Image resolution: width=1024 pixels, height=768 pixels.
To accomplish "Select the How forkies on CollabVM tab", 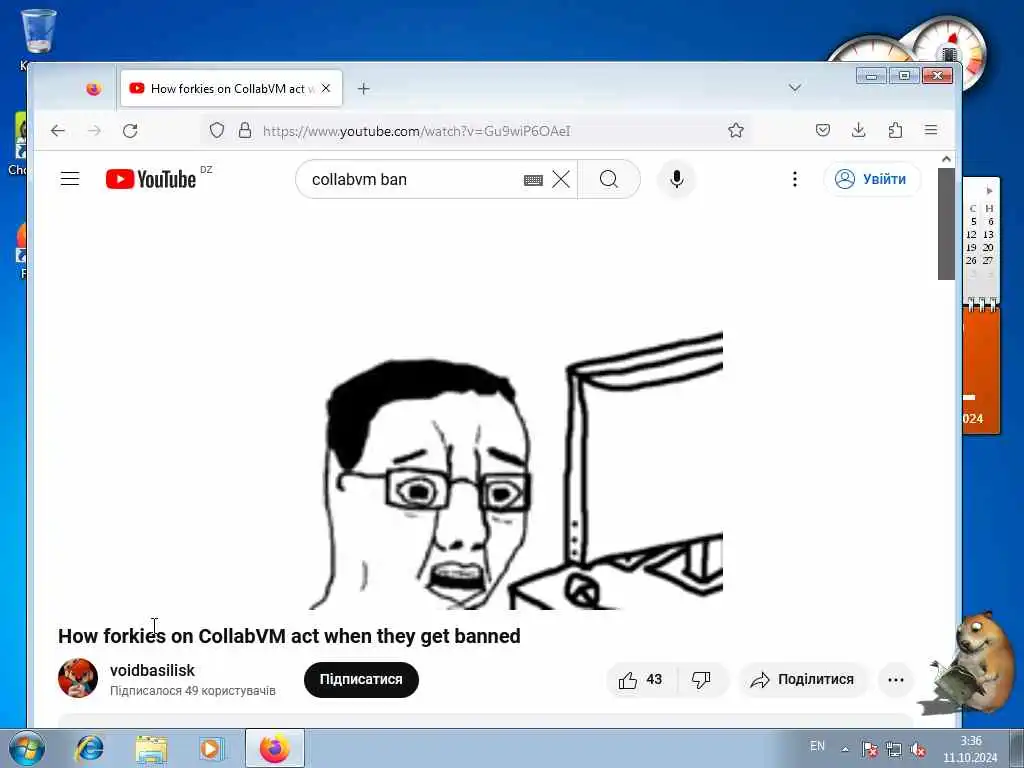I will click(x=231, y=88).
